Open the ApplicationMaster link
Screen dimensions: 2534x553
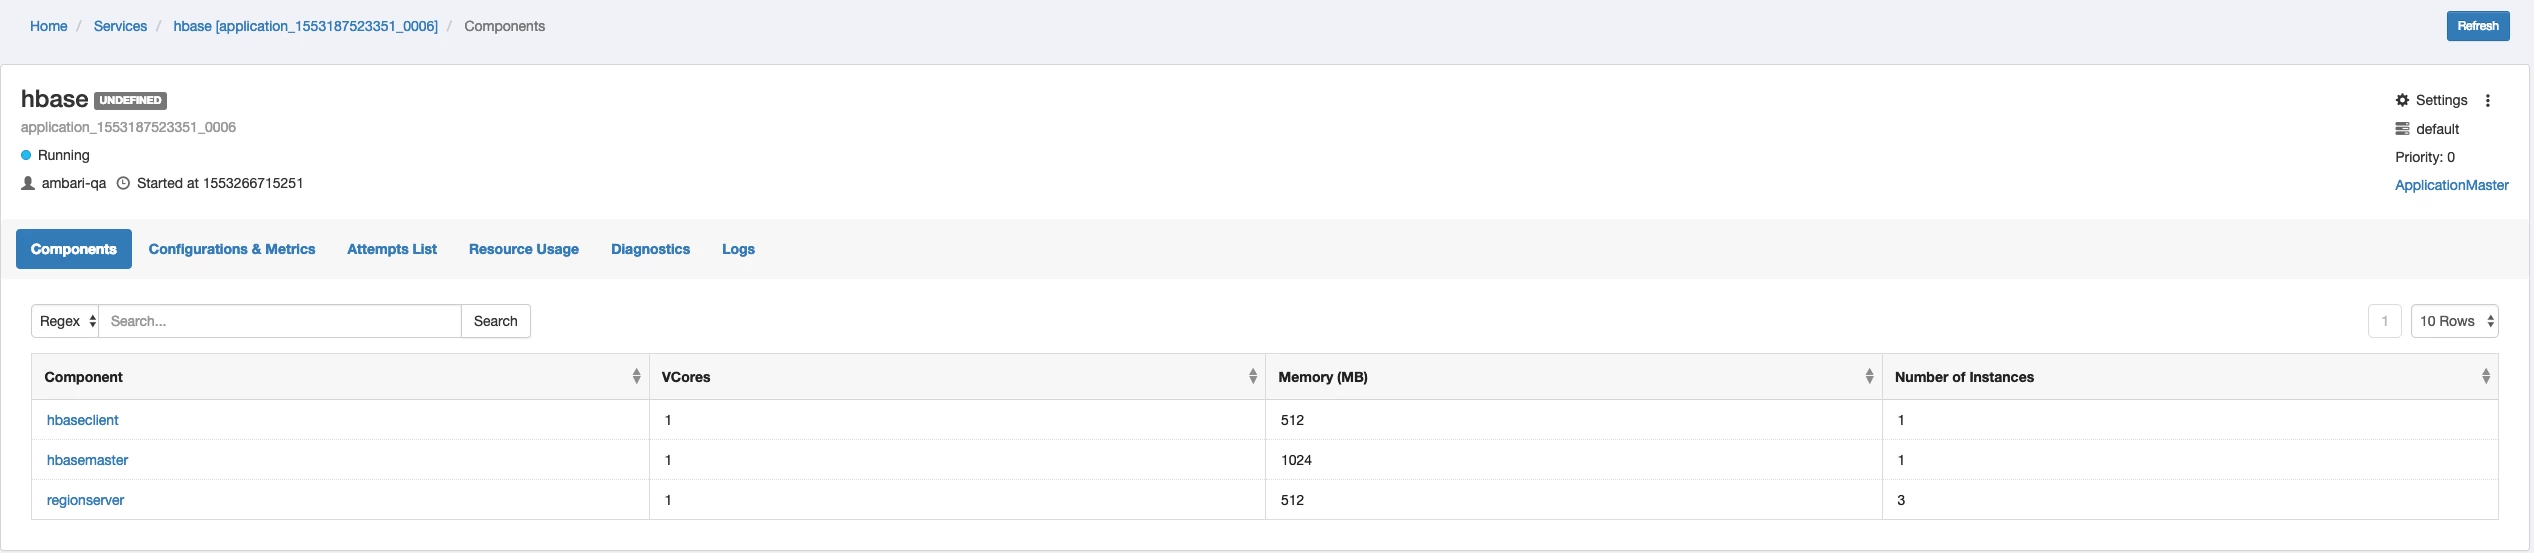pos(2452,185)
